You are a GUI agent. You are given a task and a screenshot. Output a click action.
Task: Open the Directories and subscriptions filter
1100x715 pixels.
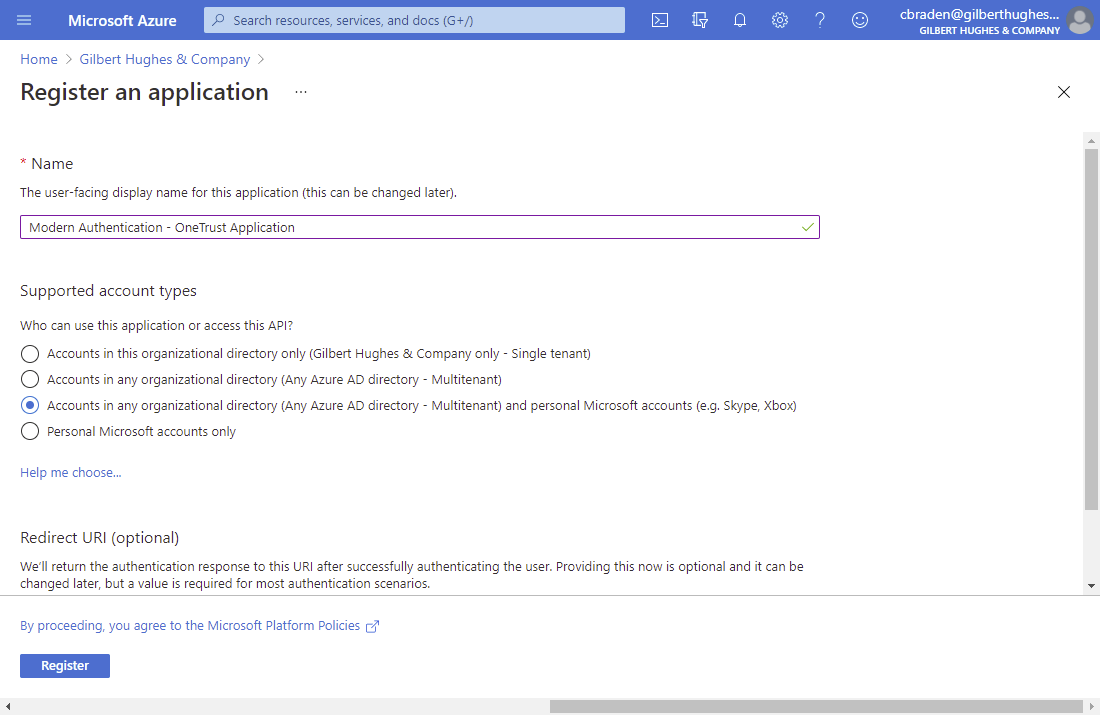click(x=699, y=20)
